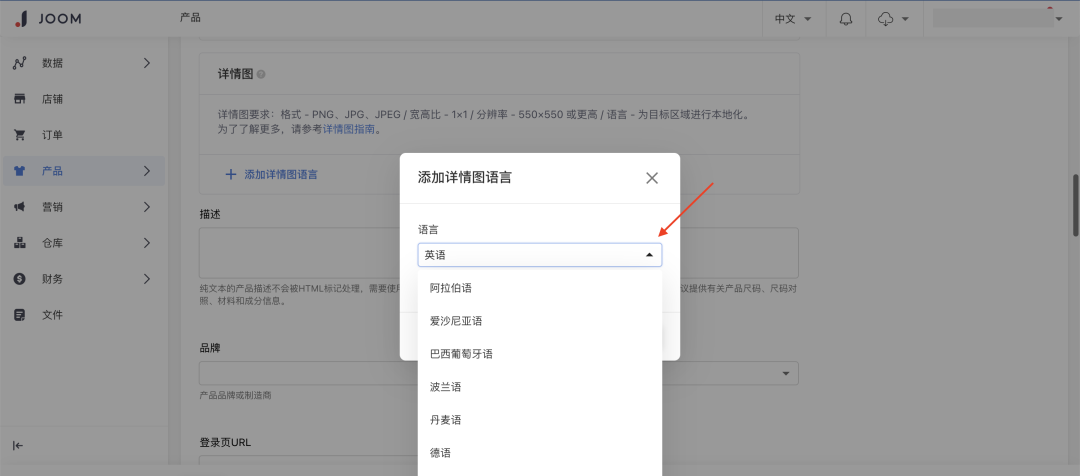Image resolution: width=1080 pixels, height=476 pixels.
Task: Close the 添加详情图语言 dialog
Action: pos(652,178)
